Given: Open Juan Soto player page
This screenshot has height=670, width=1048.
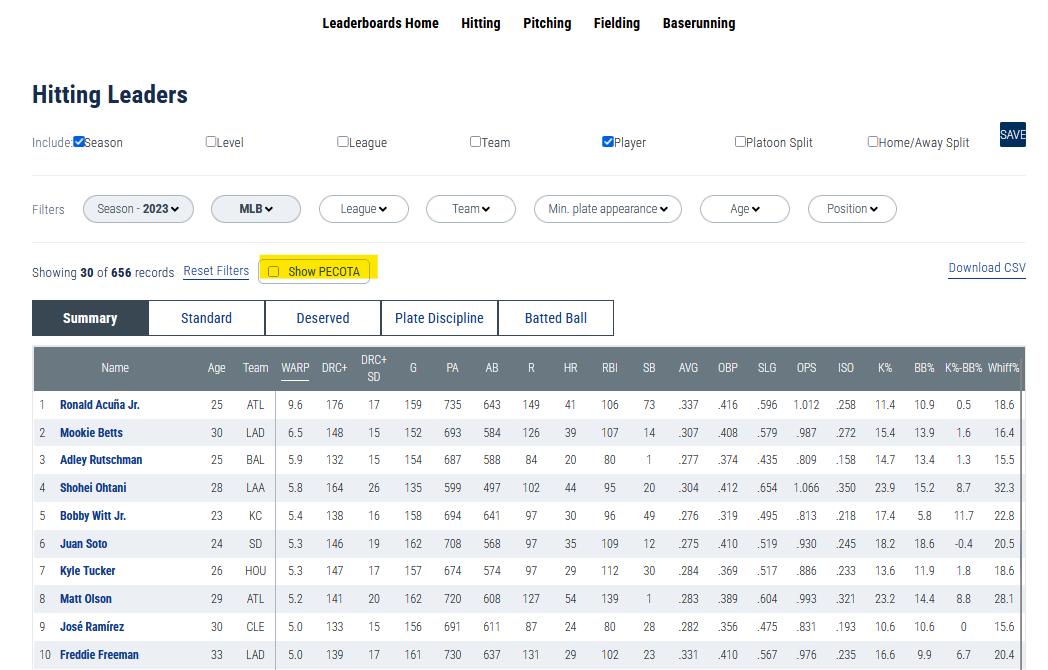Looking at the screenshot, I should 84,544.
